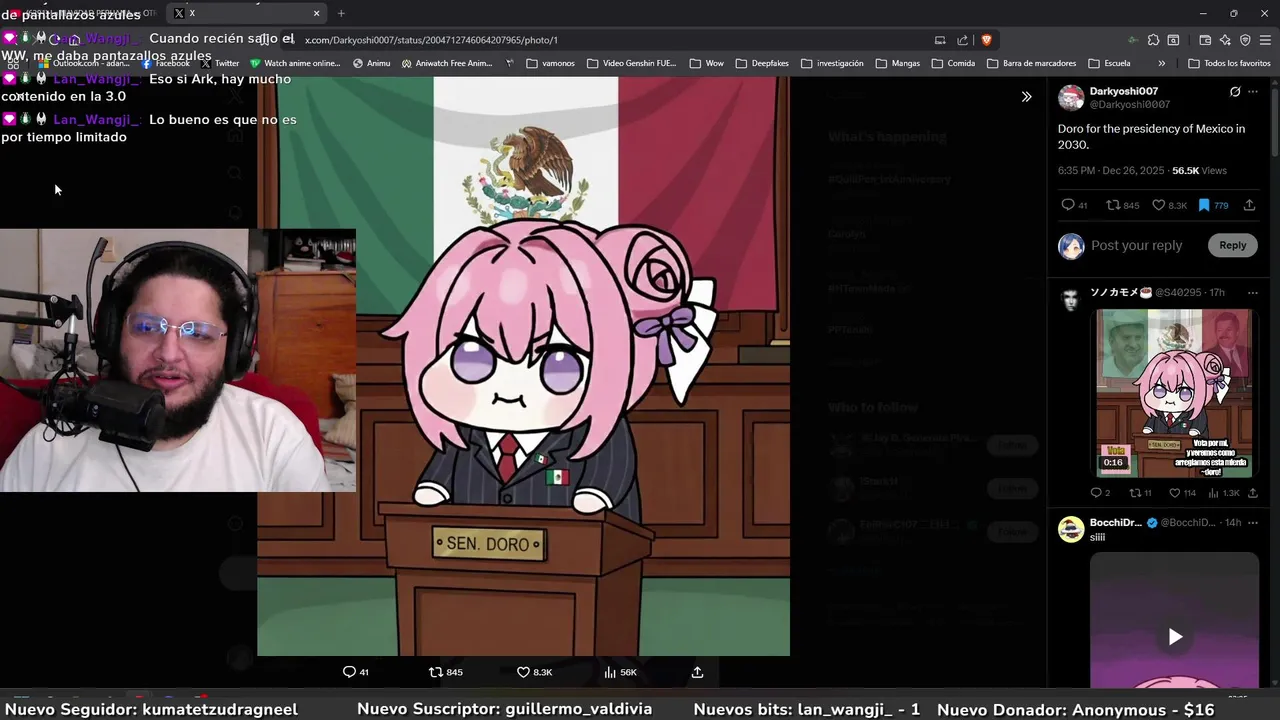
Task: Open Darkyoshi007's profile name link
Action: [x=1124, y=91]
